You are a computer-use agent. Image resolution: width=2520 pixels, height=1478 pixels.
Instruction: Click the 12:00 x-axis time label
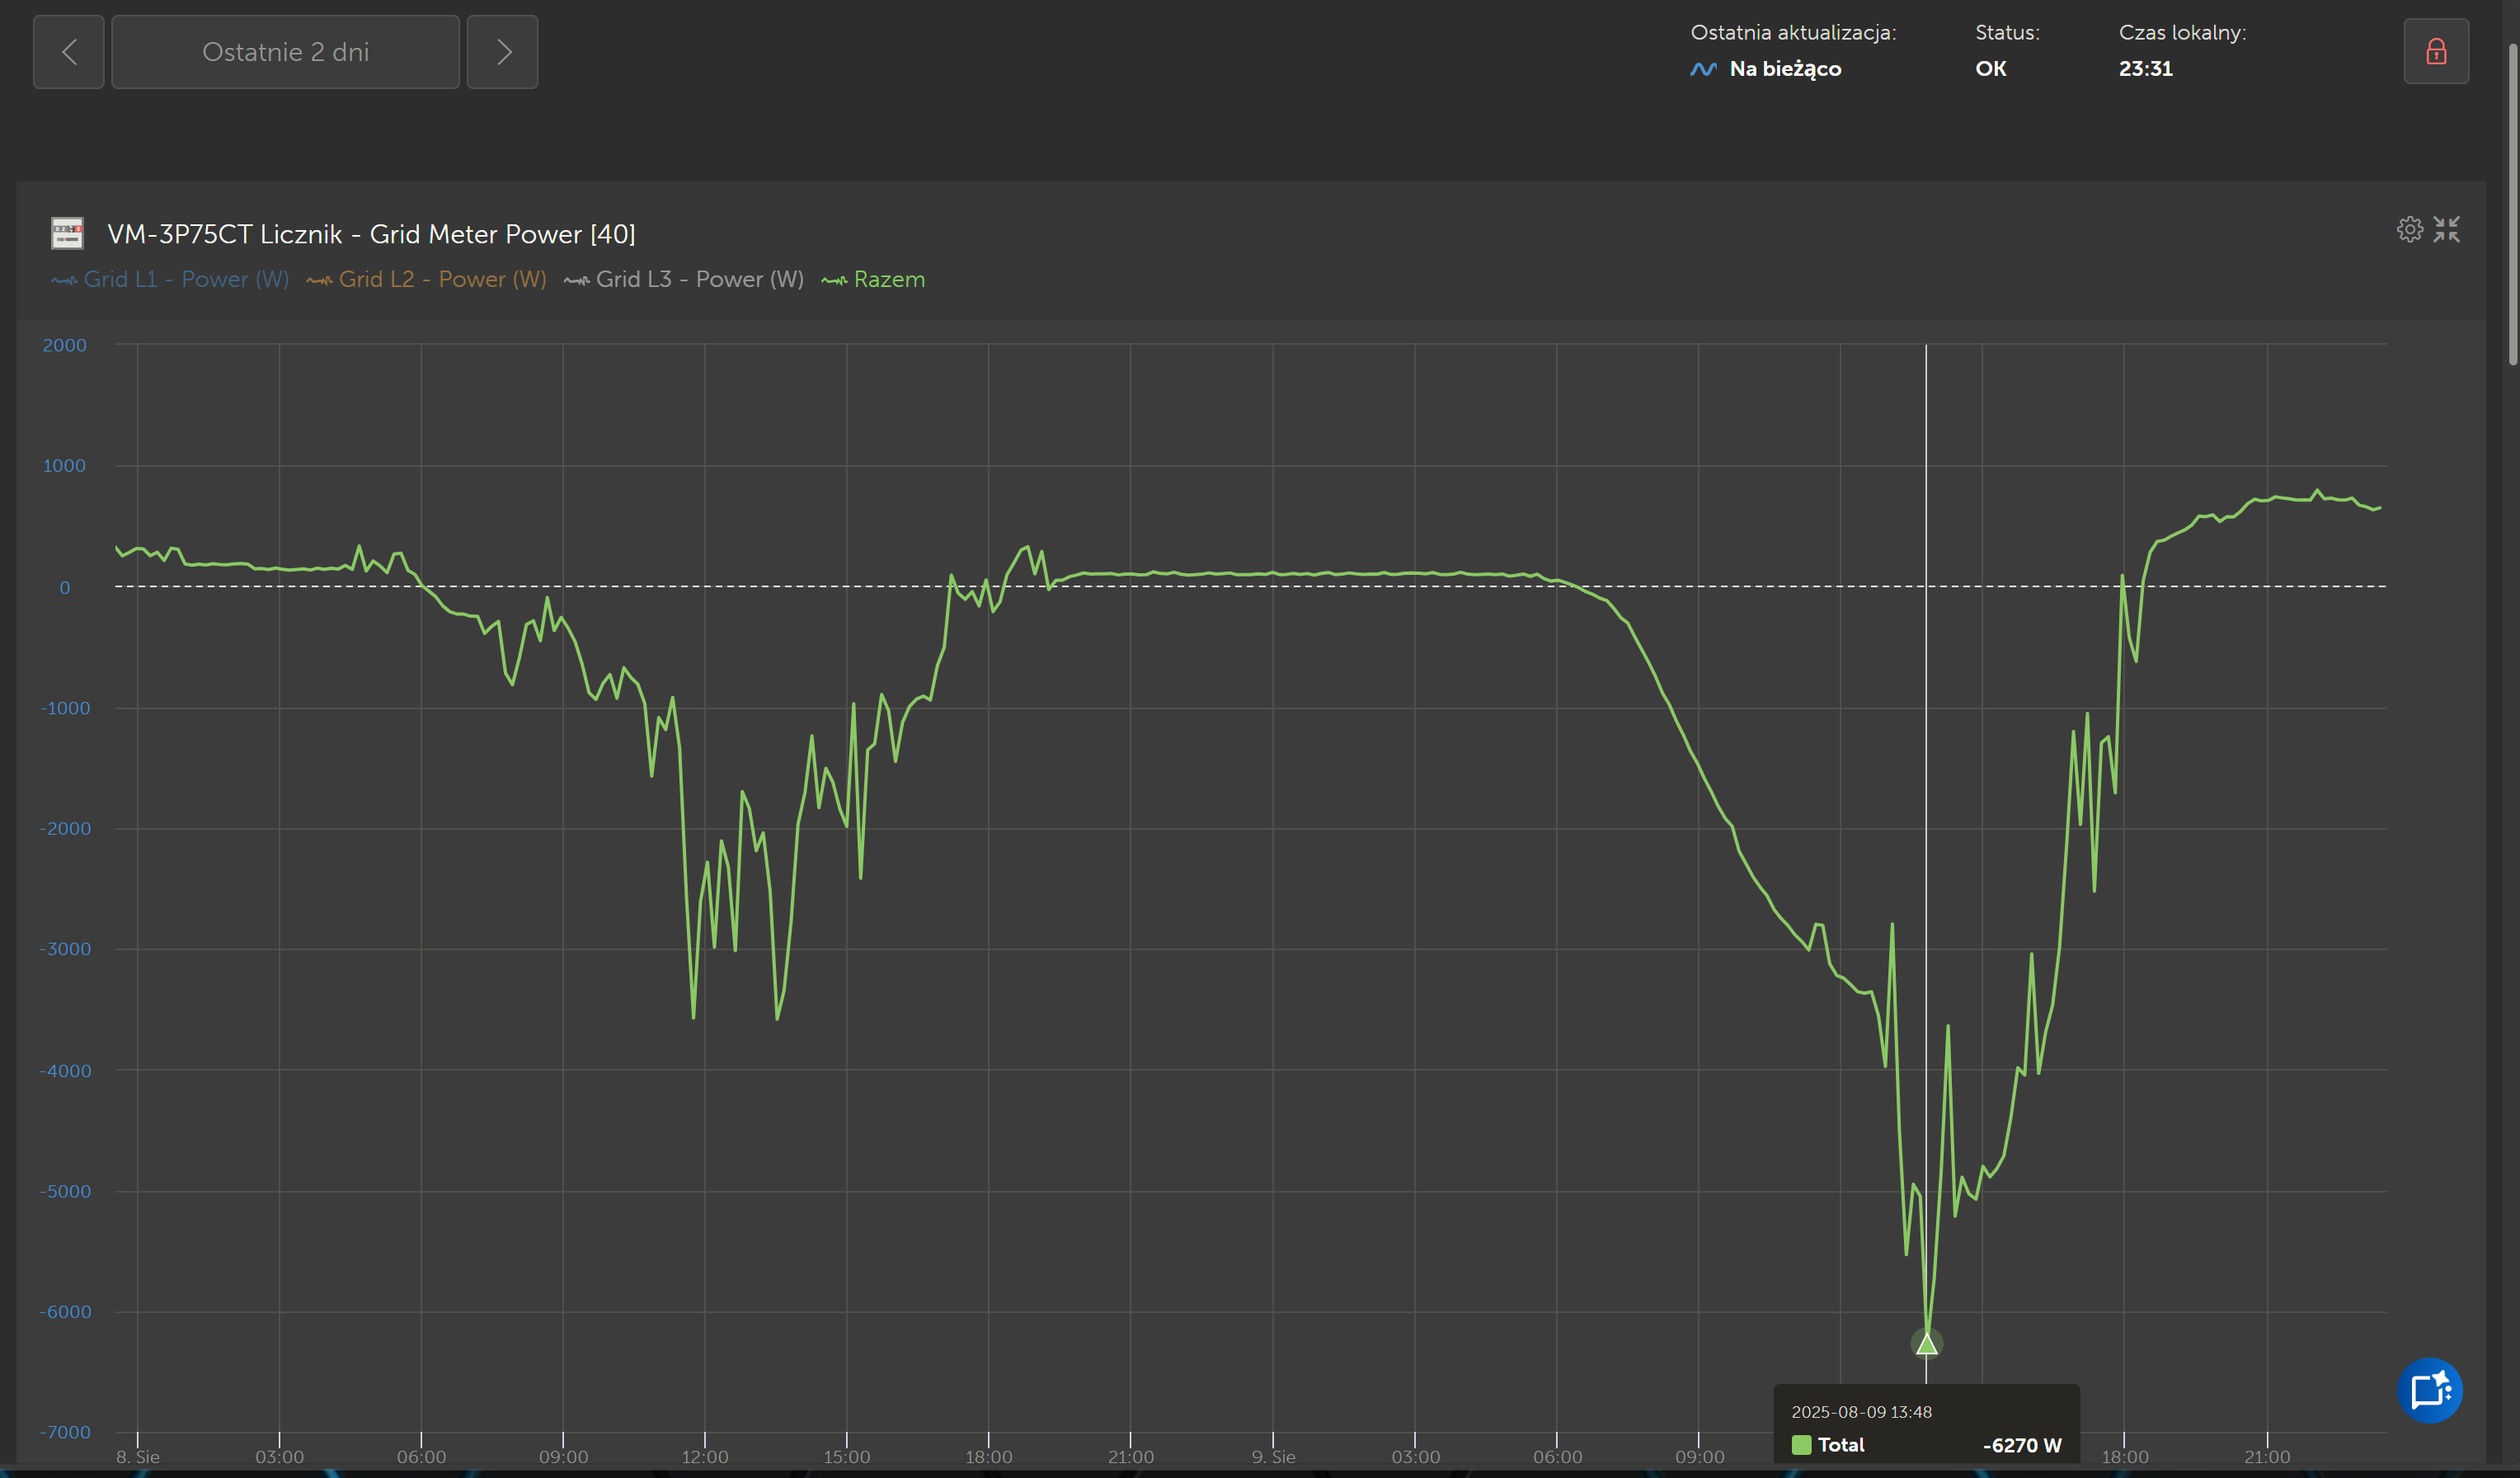[x=704, y=1457]
